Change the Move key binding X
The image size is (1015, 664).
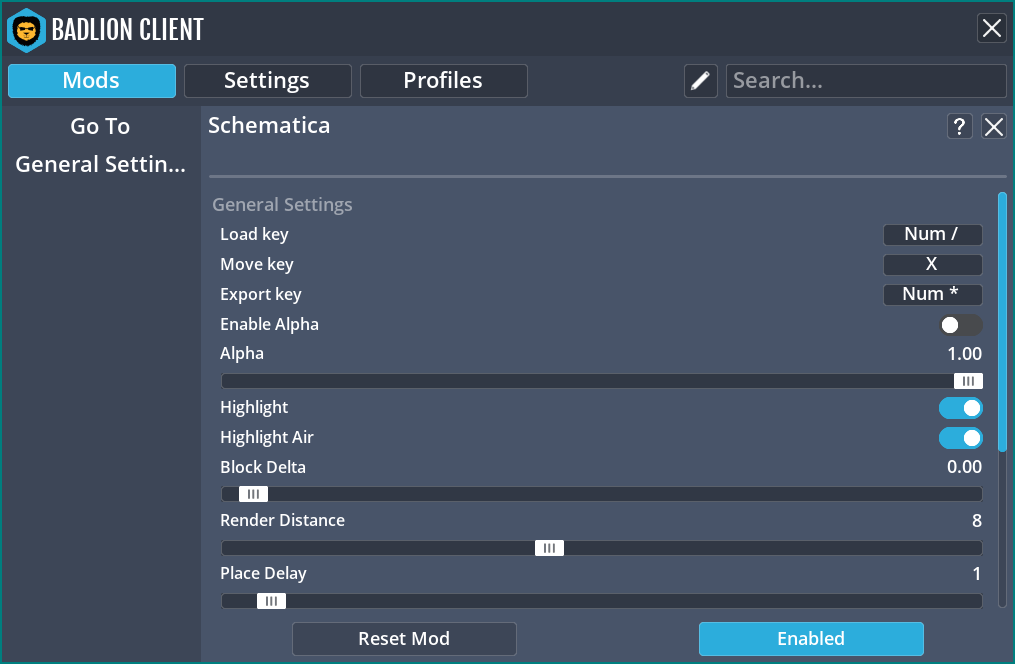pos(932,264)
